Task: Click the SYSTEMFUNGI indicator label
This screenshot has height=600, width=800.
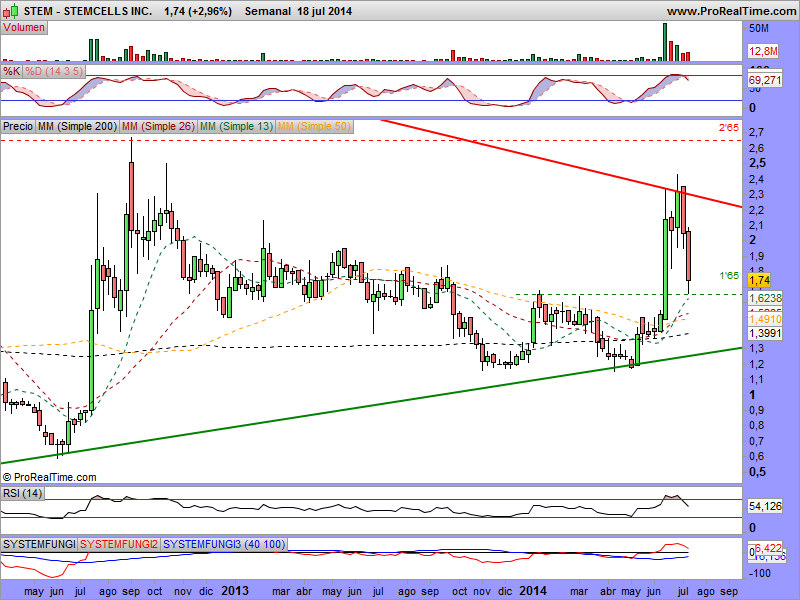Action: [x=39, y=544]
